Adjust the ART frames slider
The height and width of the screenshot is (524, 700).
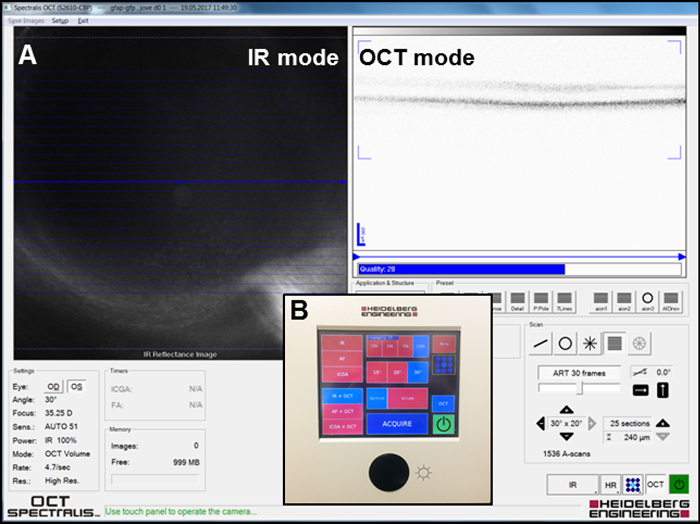[579, 388]
